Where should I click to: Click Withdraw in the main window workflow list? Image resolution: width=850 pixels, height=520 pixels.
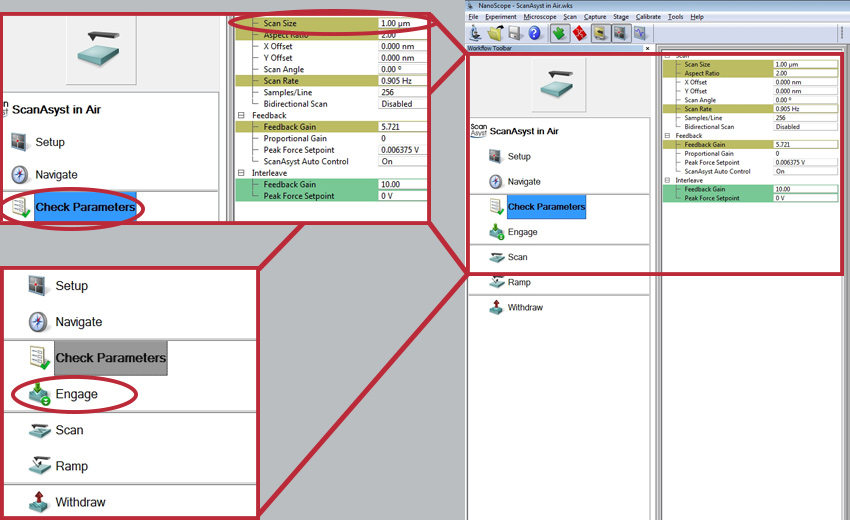pos(524,307)
